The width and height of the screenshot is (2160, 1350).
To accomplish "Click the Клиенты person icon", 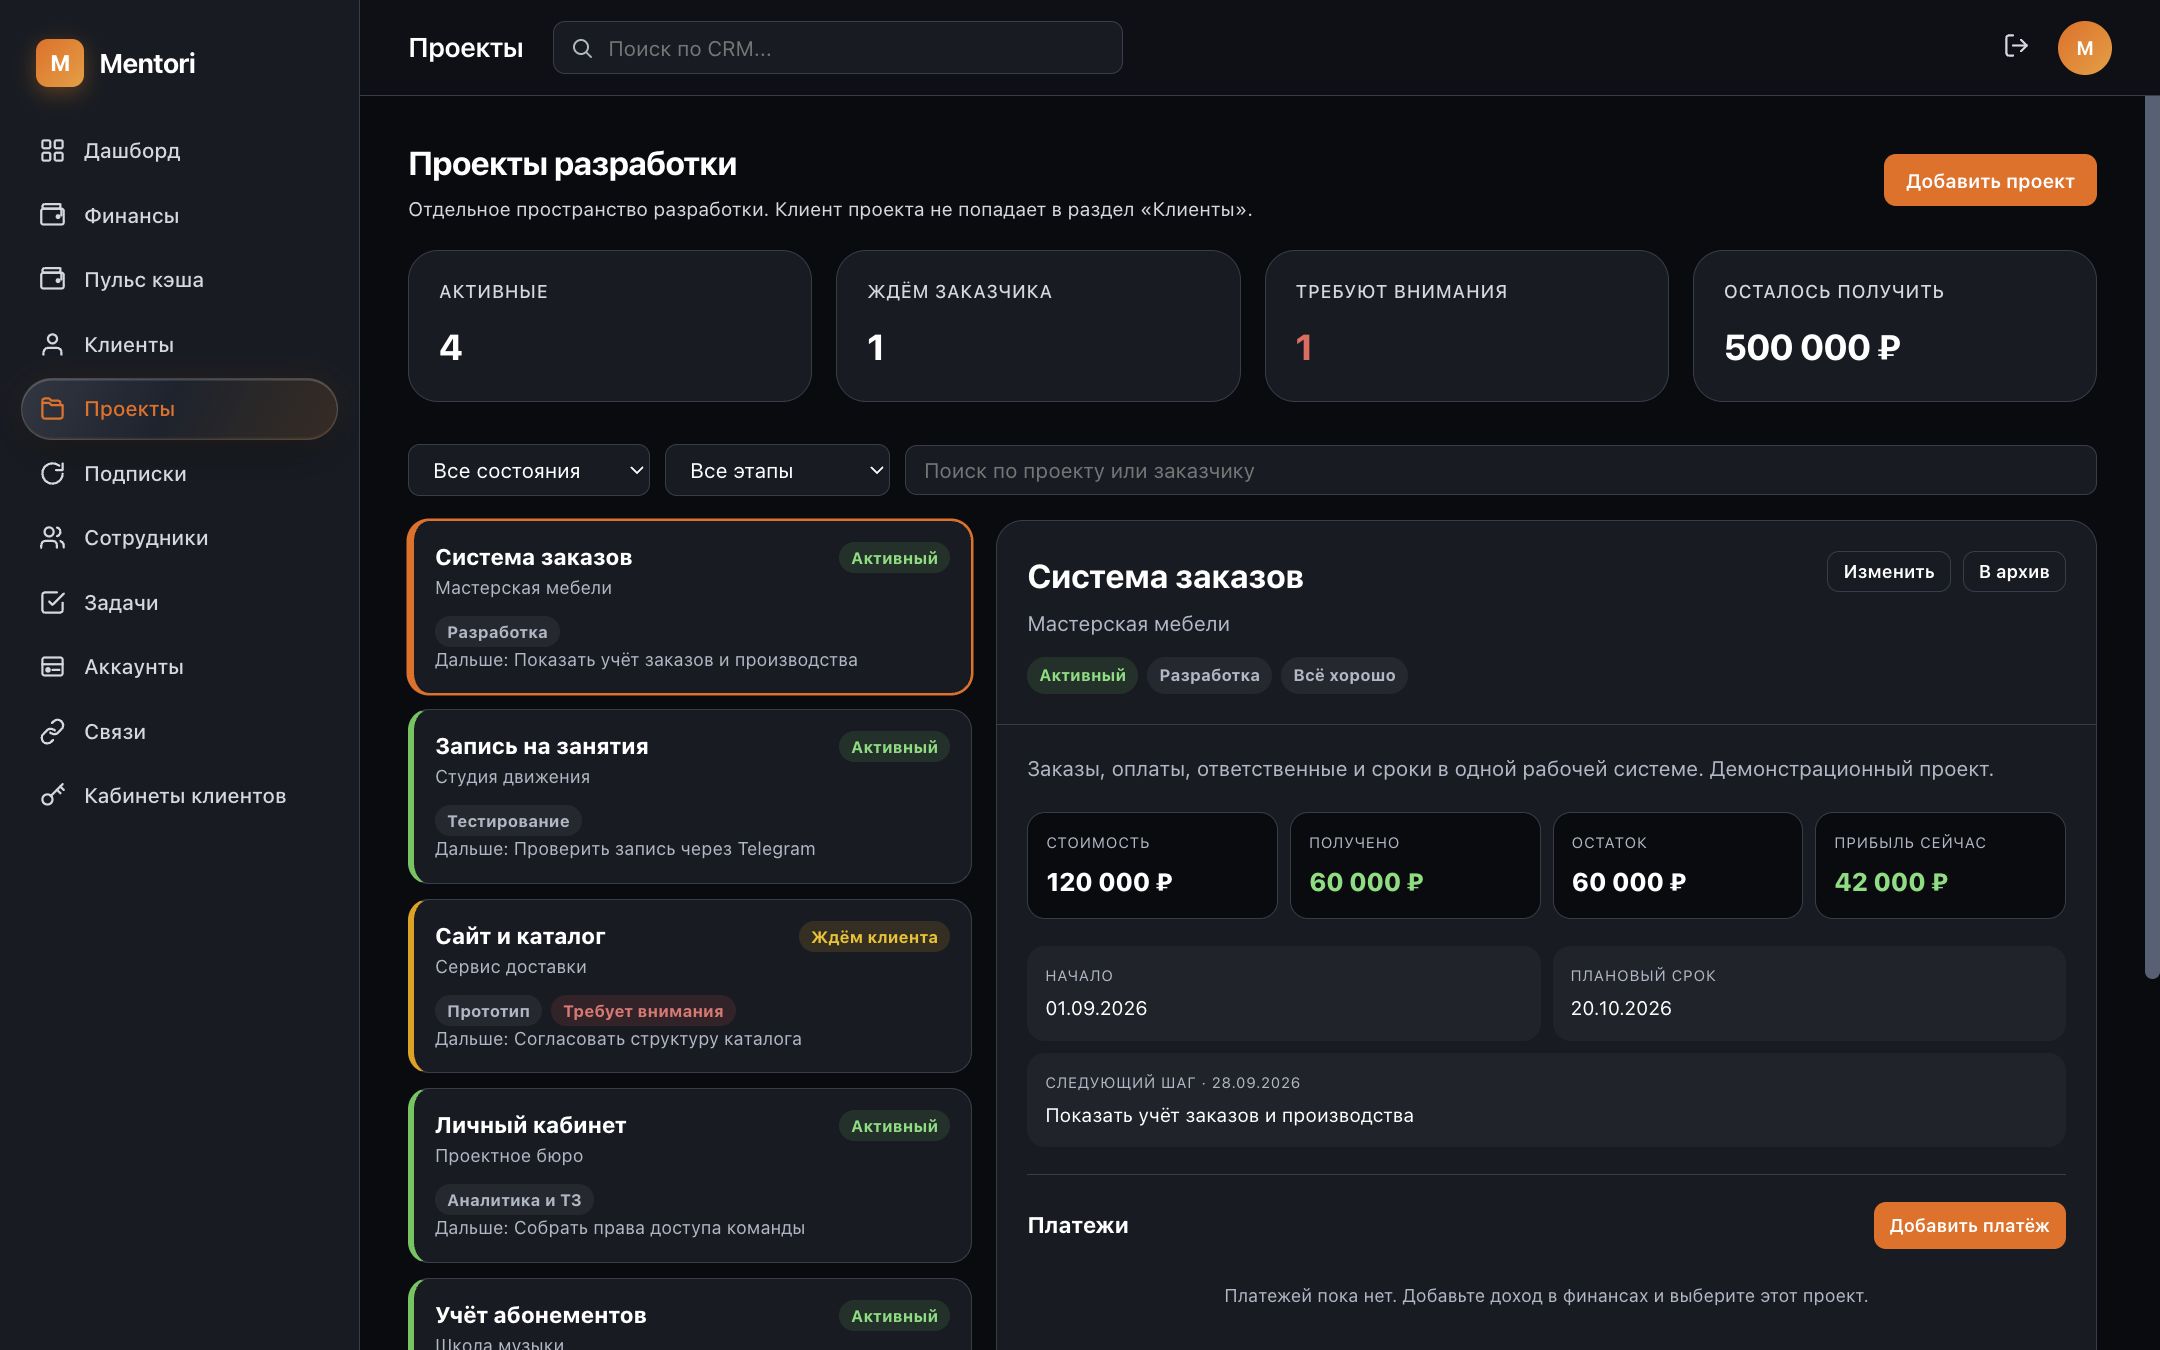I will pyautogui.click(x=52, y=344).
